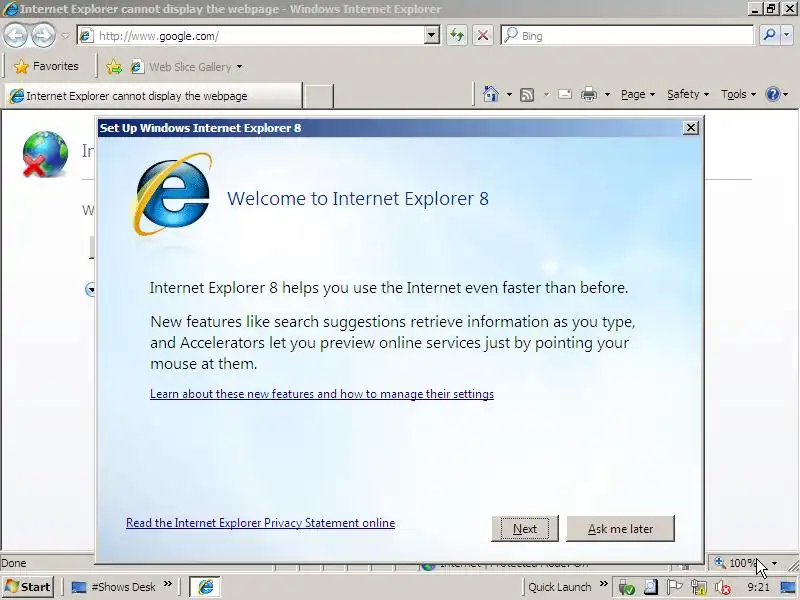Expand the quick launch overflow chevron
800x600 pixels.
(168, 584)
